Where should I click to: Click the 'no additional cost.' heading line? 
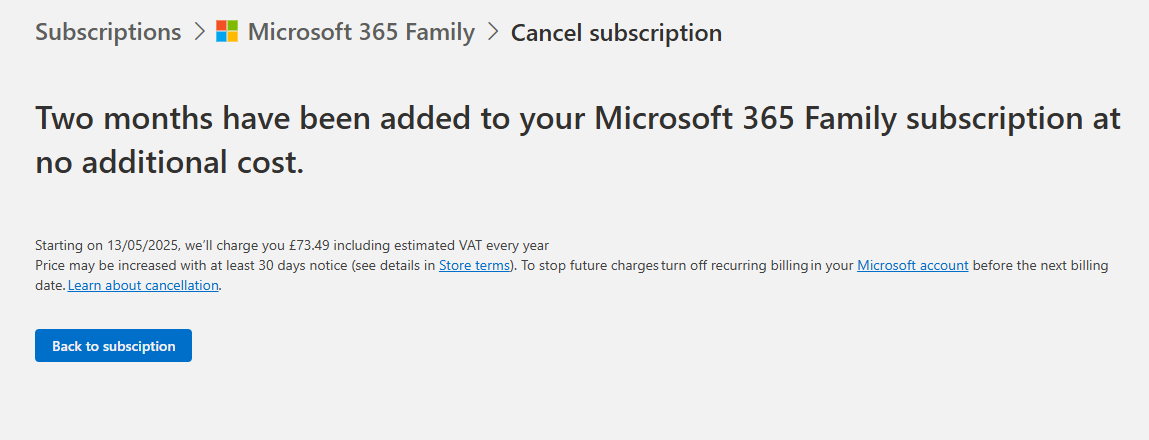(169, 163)
